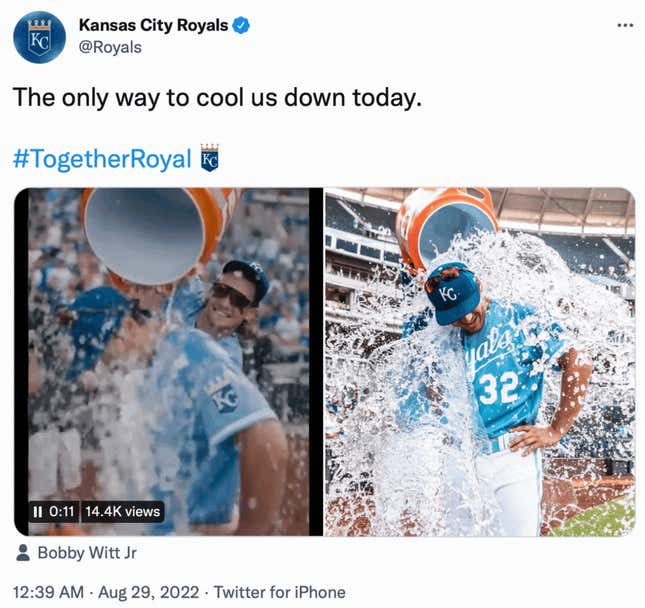
Task: Open the @Royals handle
Action: (x=110, y=47)
